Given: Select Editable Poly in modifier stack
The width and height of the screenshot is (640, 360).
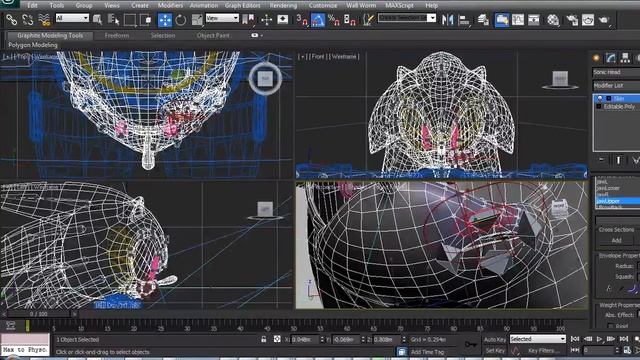Looking at the screenshot, I should click(x=620, y=107).
